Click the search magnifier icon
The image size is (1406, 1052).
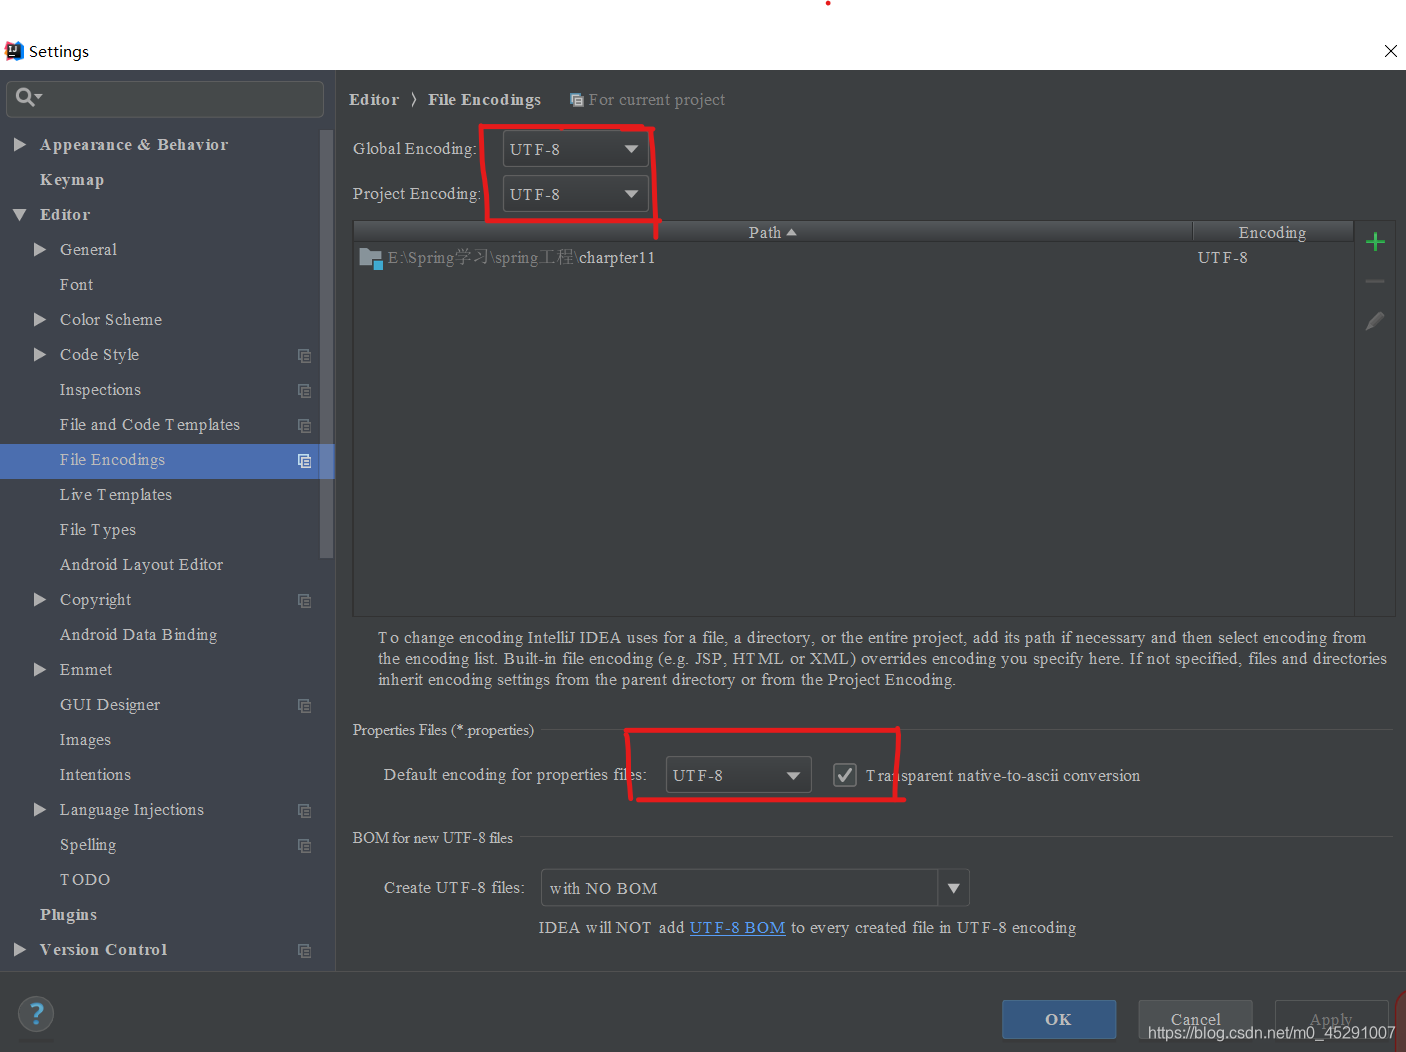27,97
